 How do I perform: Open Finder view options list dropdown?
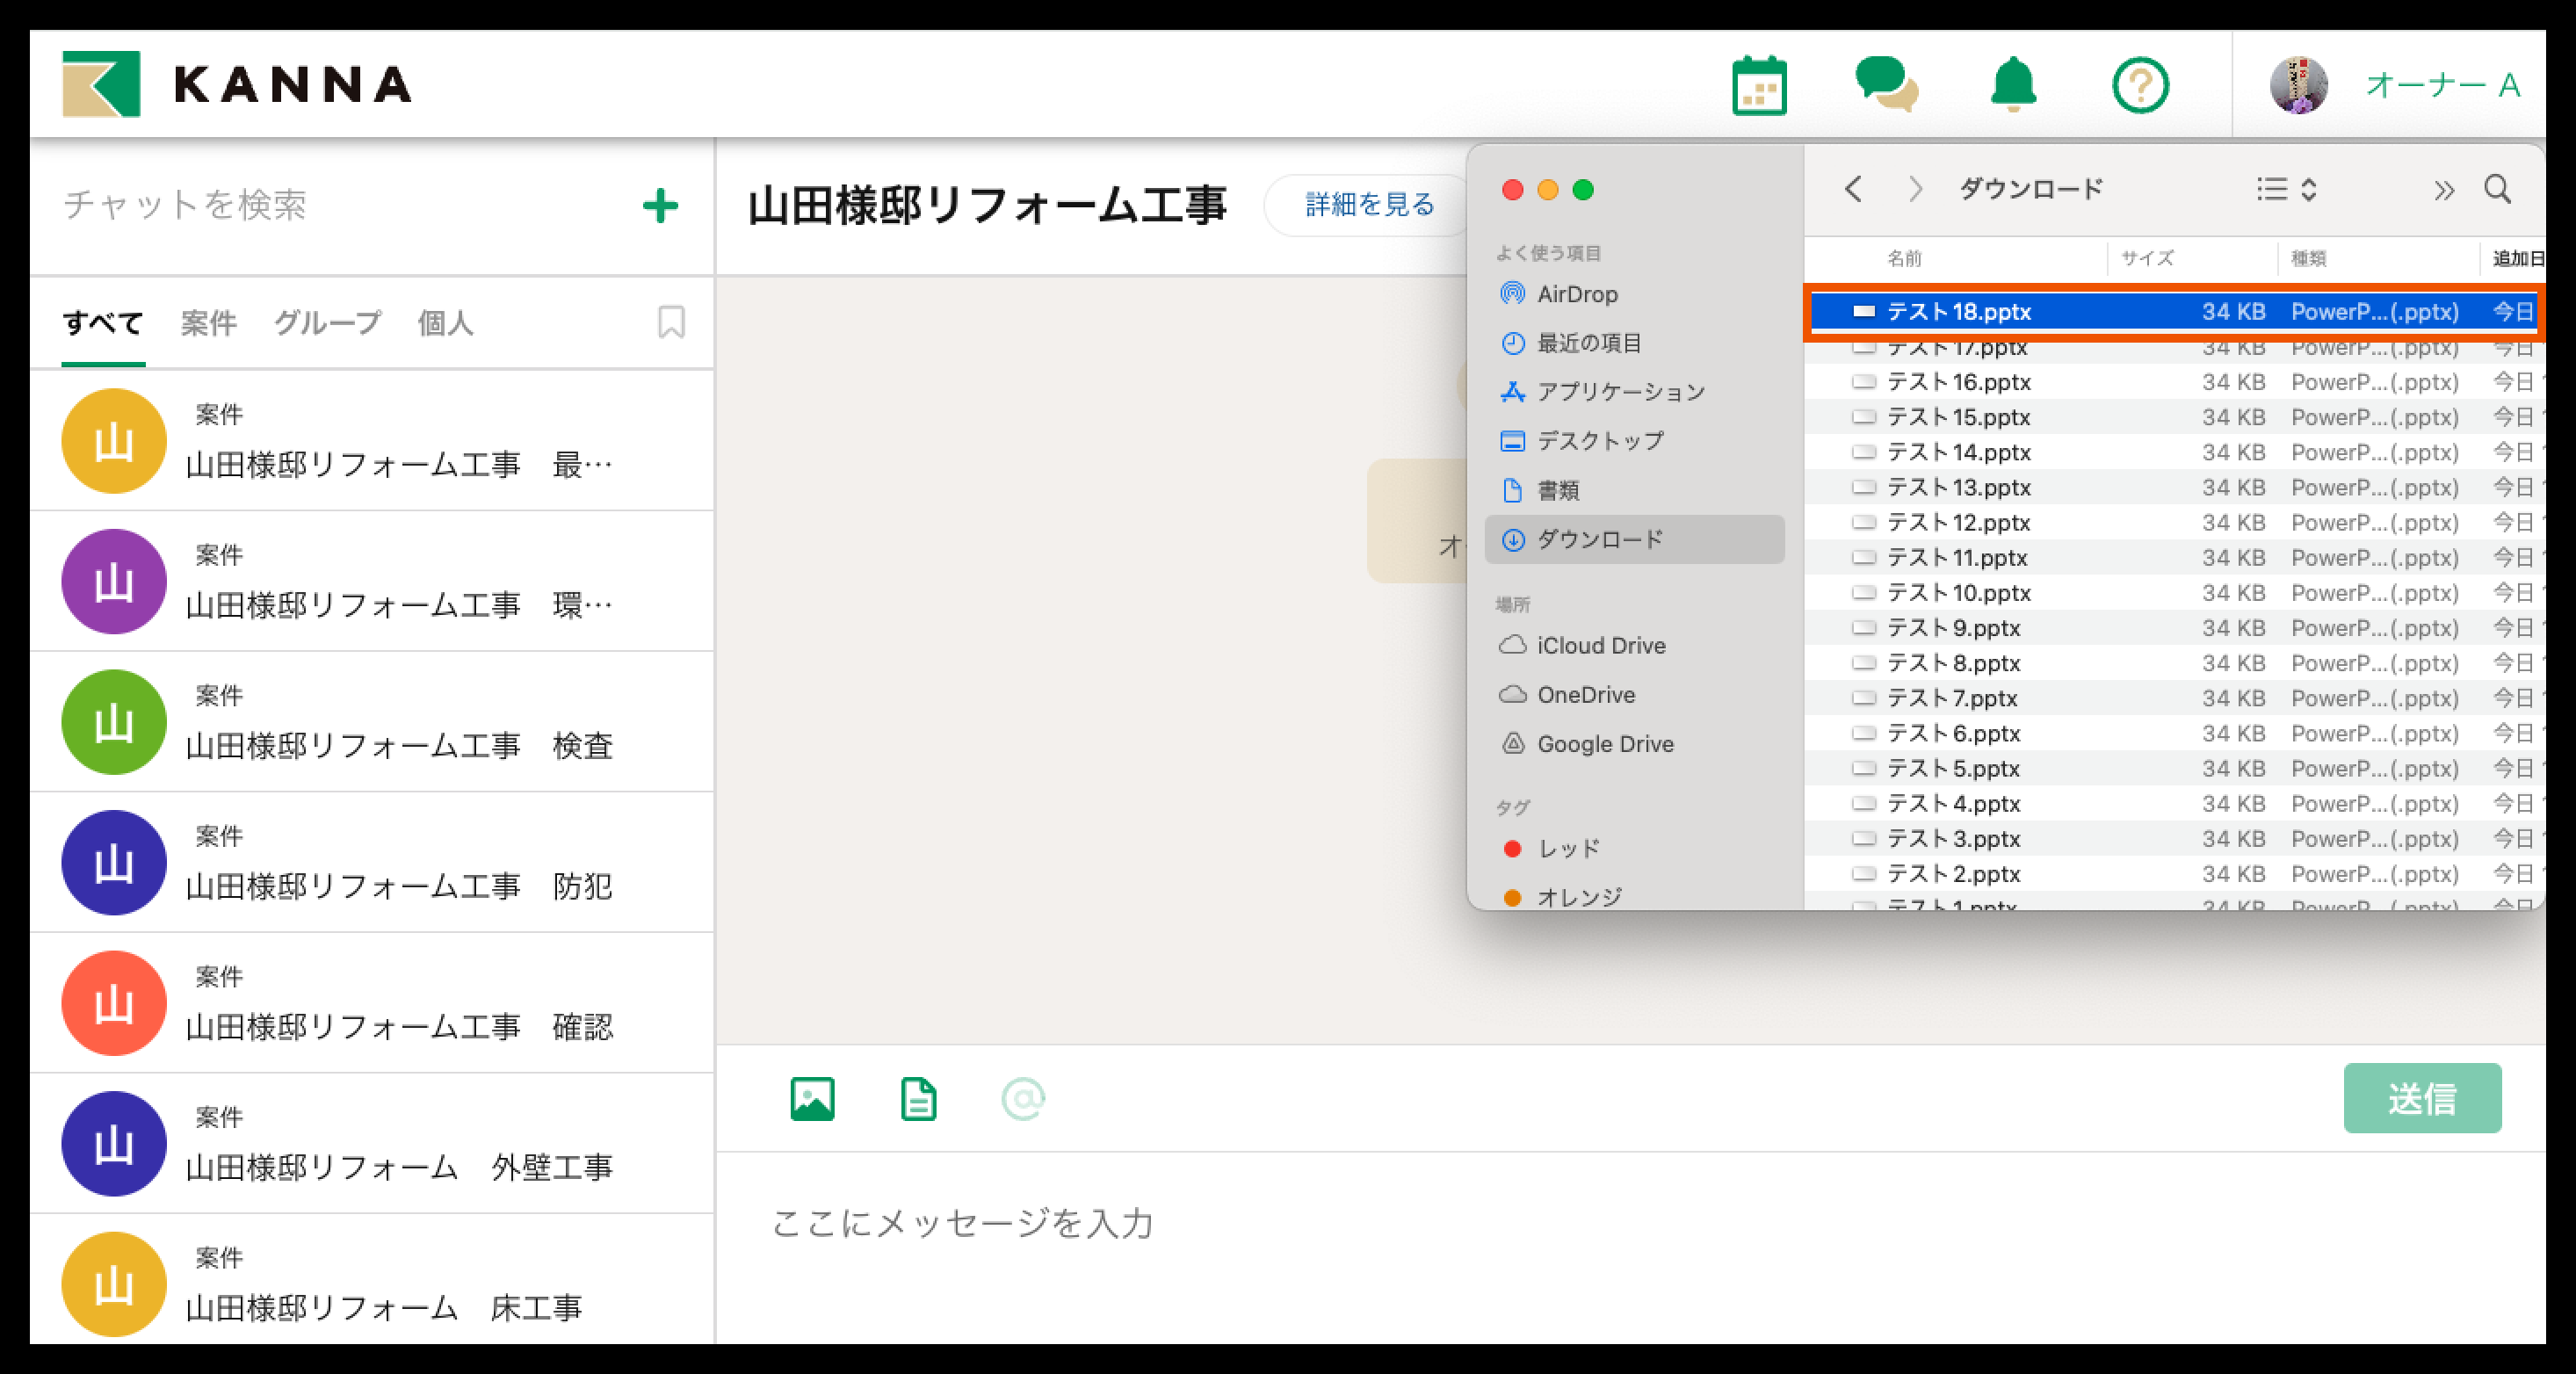(x=2286, y=189)
